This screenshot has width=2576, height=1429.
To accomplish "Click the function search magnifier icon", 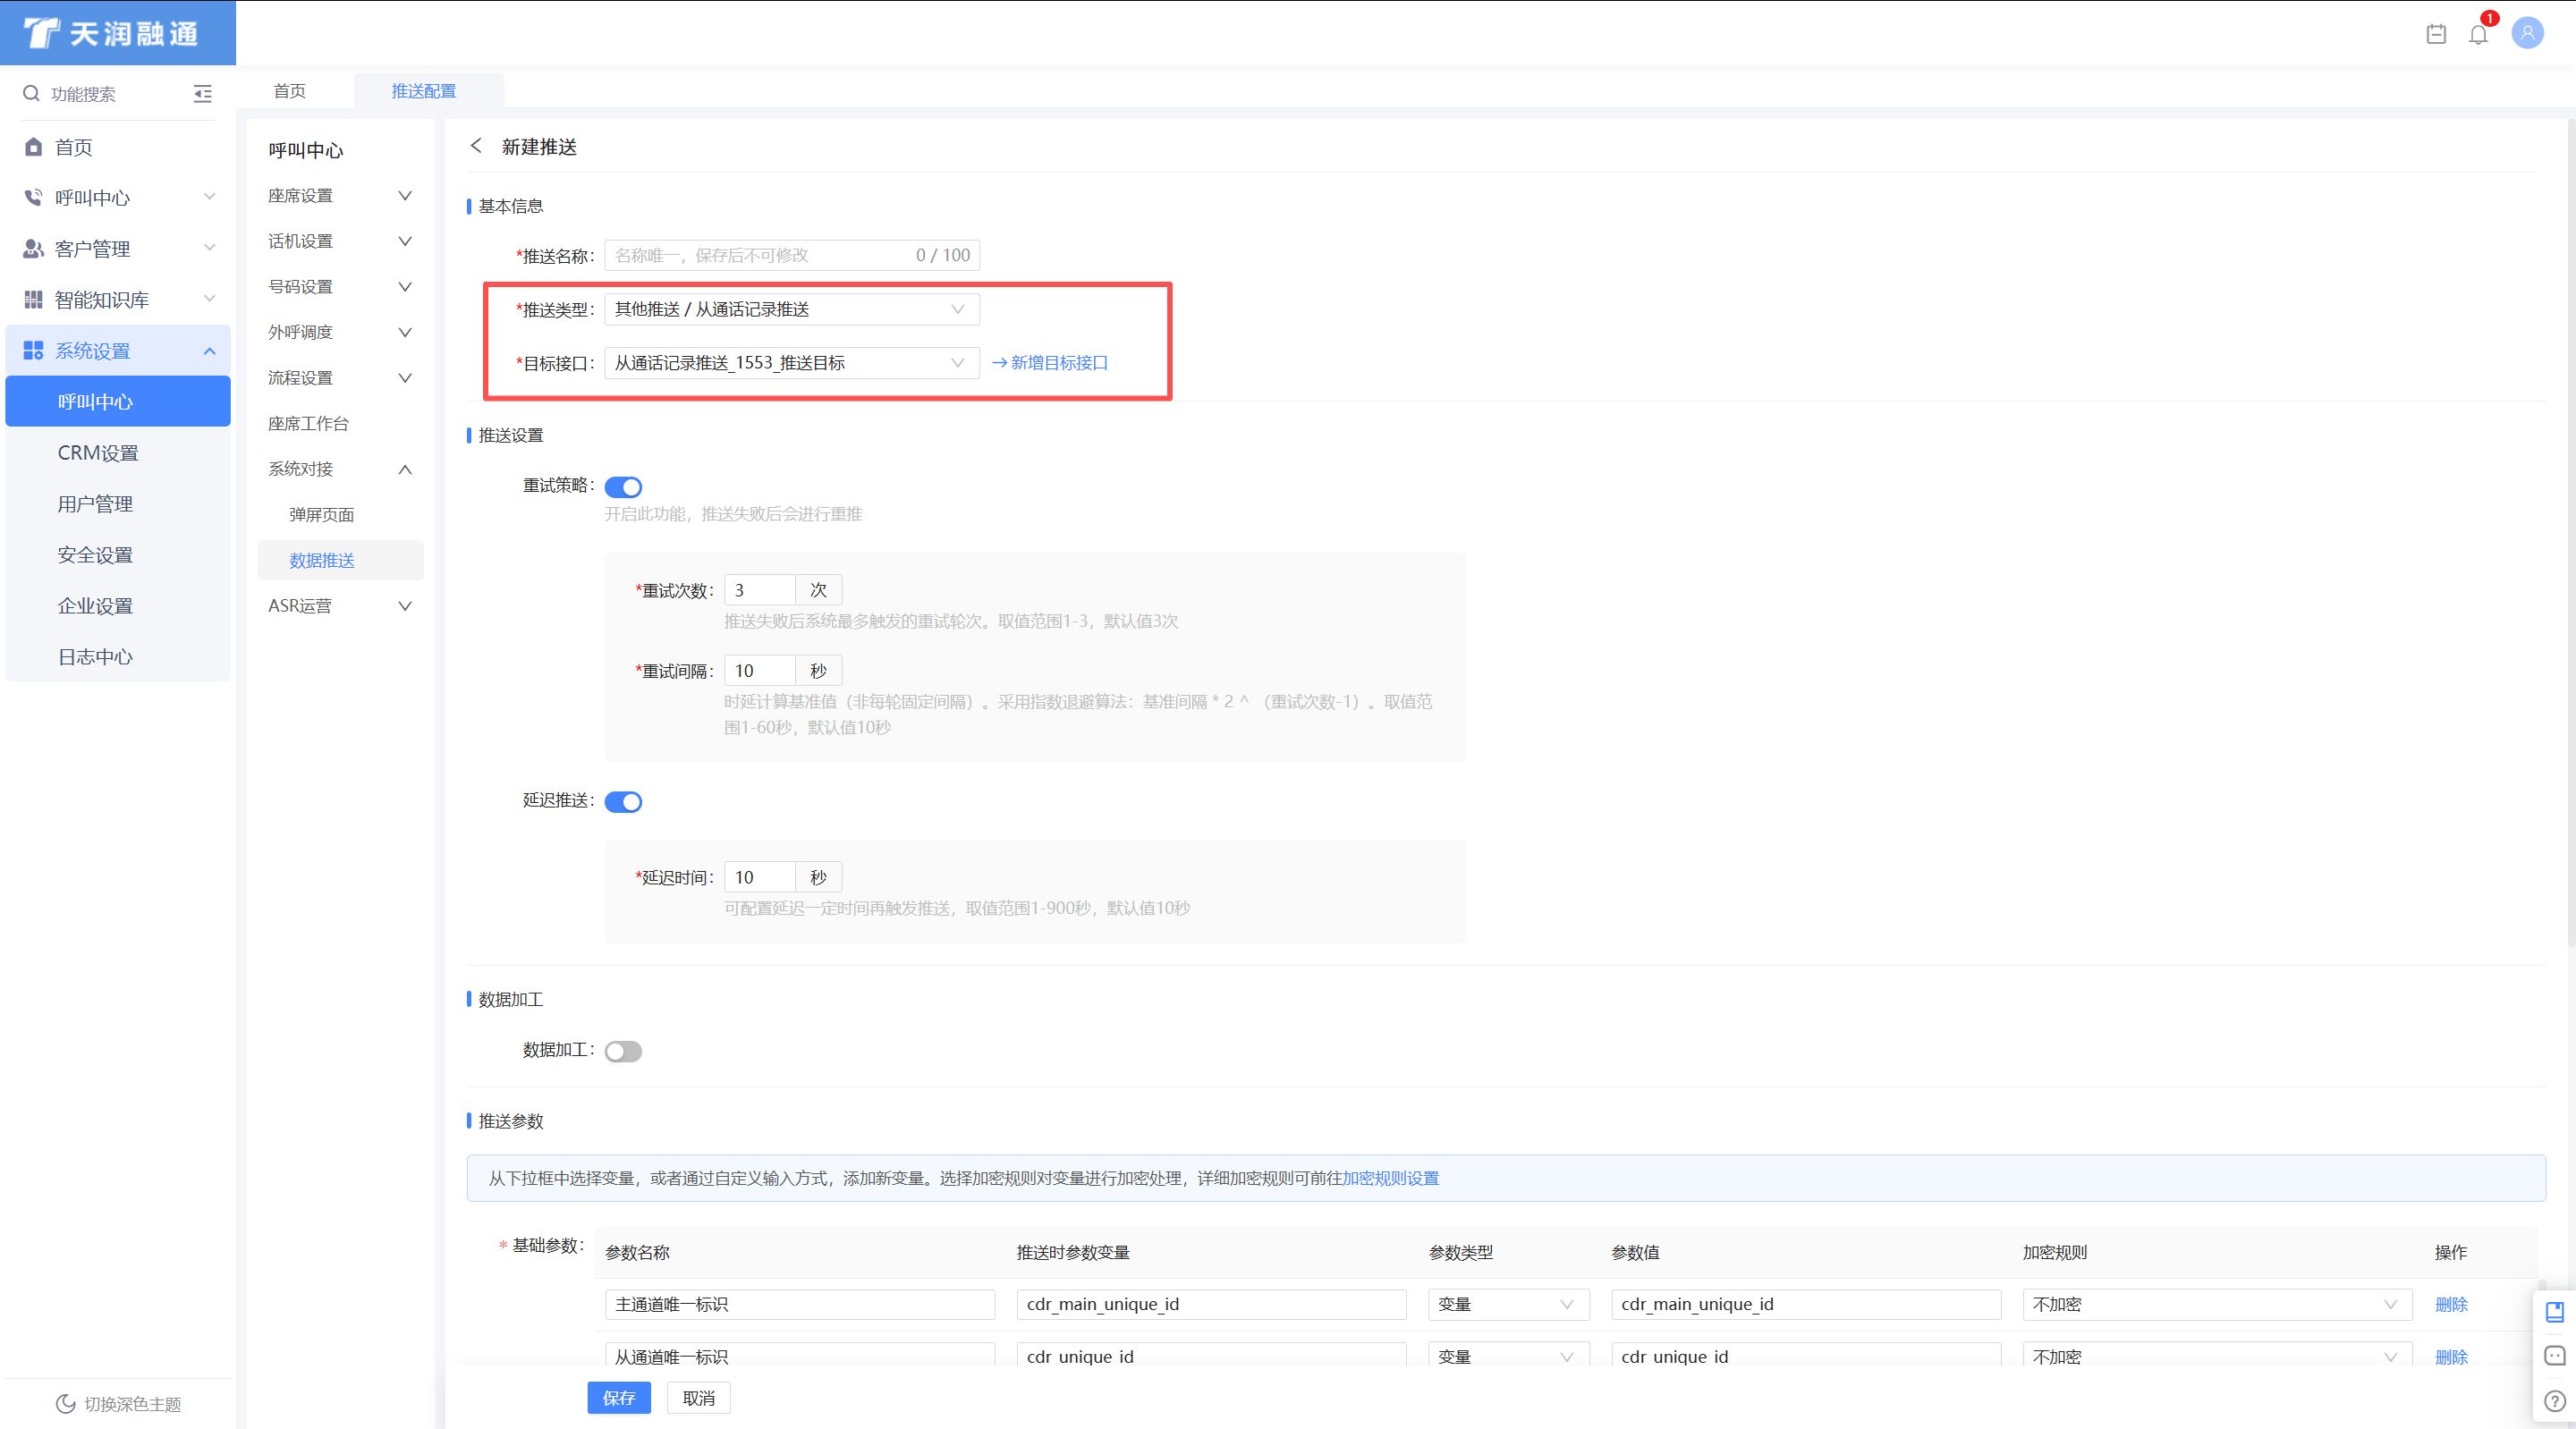I will tap(31, 93).
